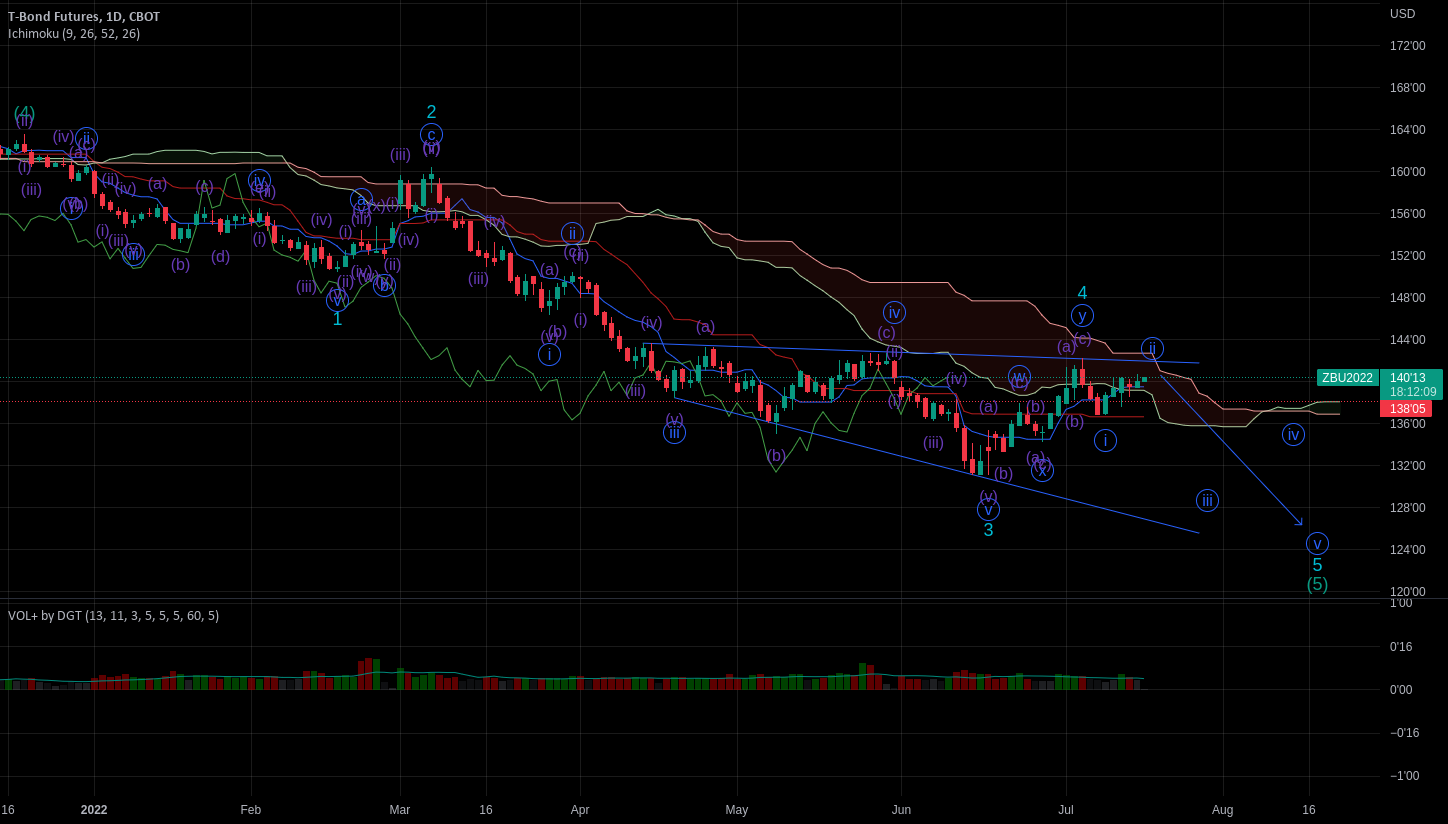Click the red 138'05 price level label

(1408, 409)
